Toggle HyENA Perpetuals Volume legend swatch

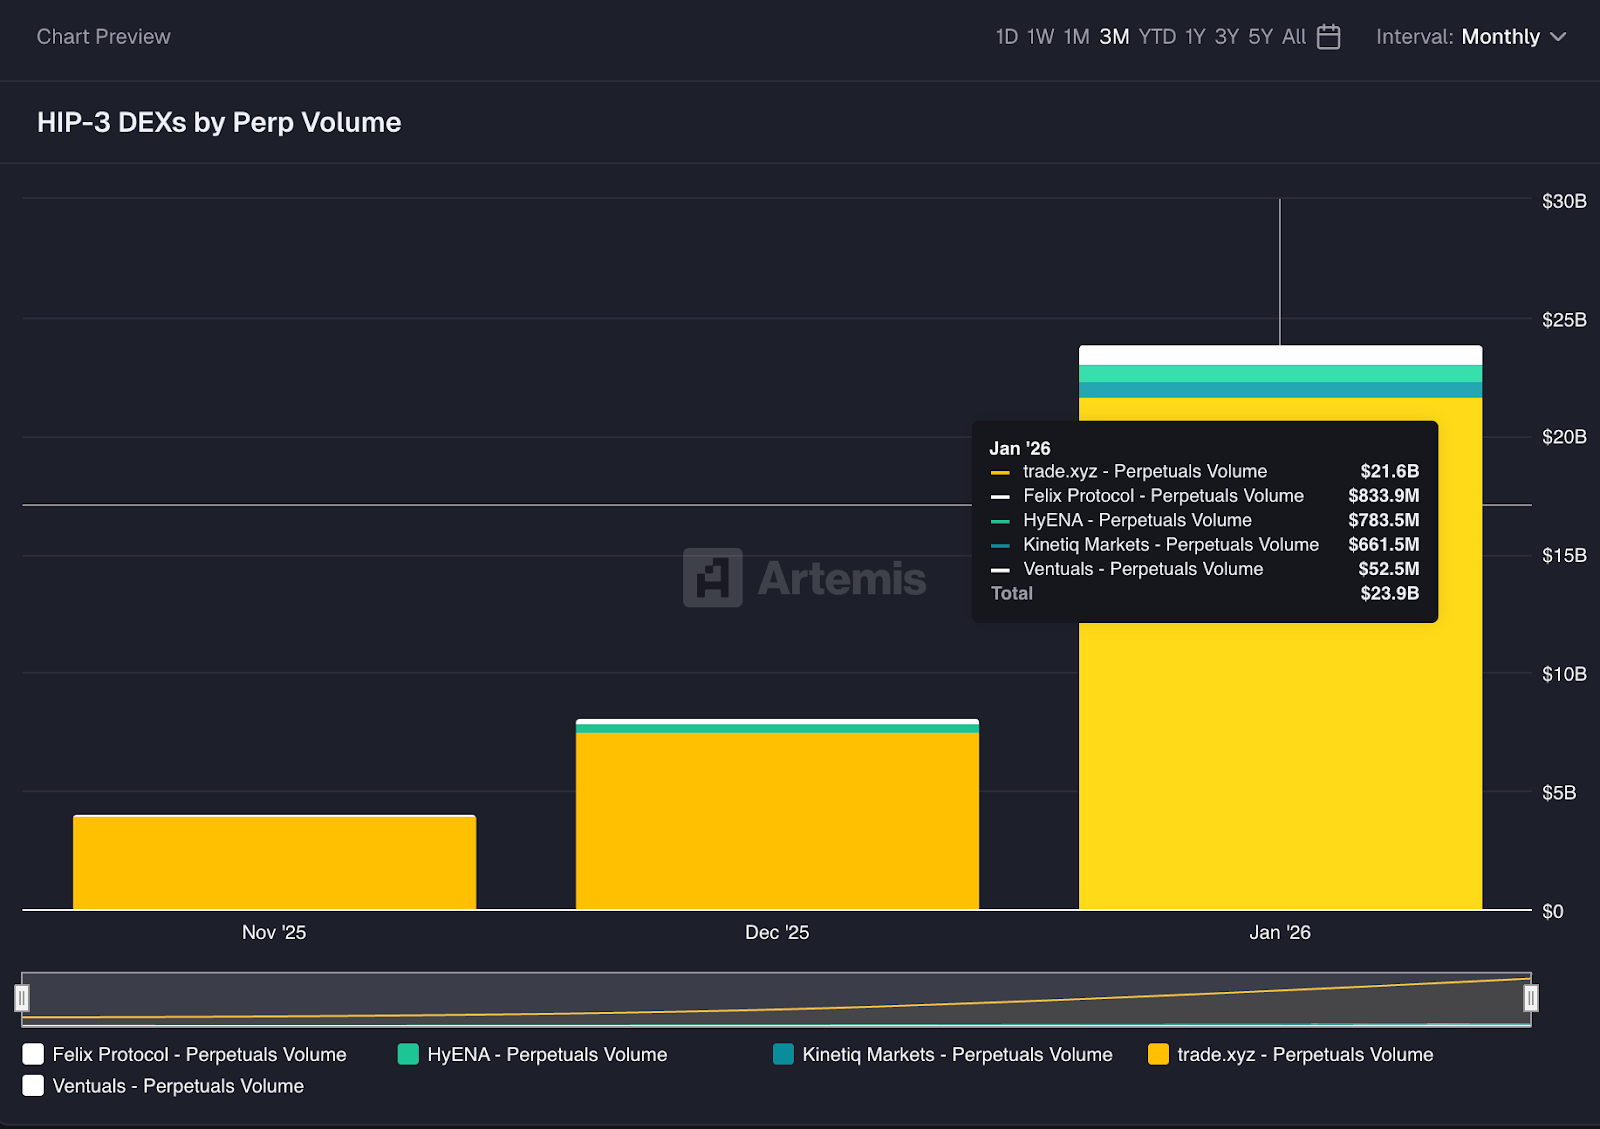[408, 1054]
